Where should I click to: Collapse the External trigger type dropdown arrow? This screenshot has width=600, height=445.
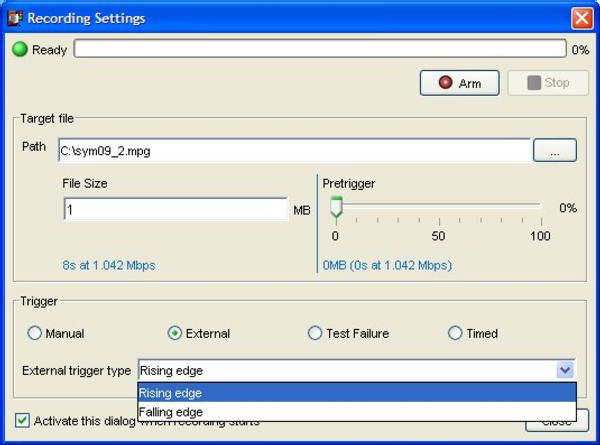566,370
